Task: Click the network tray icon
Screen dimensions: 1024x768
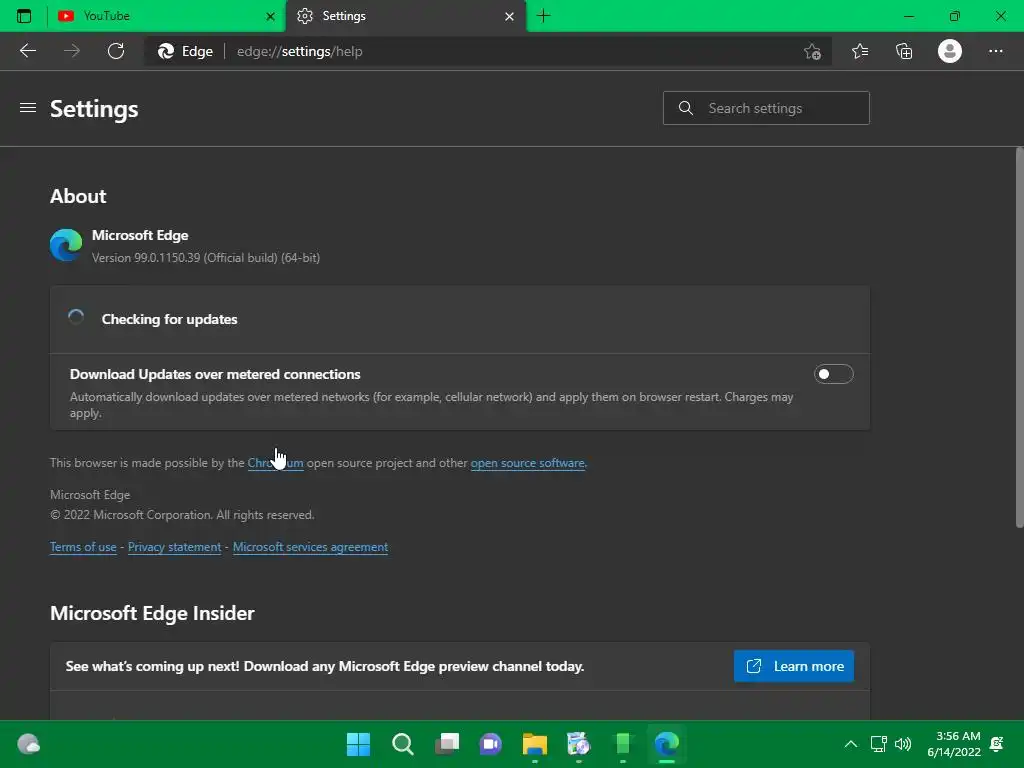Action: coord(878,744)
